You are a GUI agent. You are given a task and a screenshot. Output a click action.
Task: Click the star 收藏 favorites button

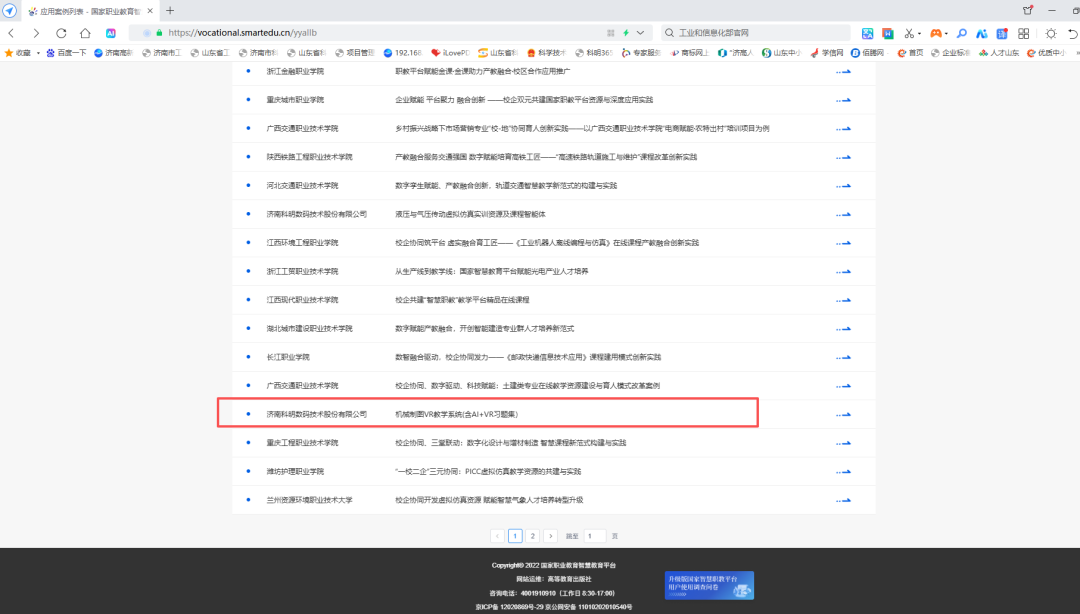click(x=18, y=52)
